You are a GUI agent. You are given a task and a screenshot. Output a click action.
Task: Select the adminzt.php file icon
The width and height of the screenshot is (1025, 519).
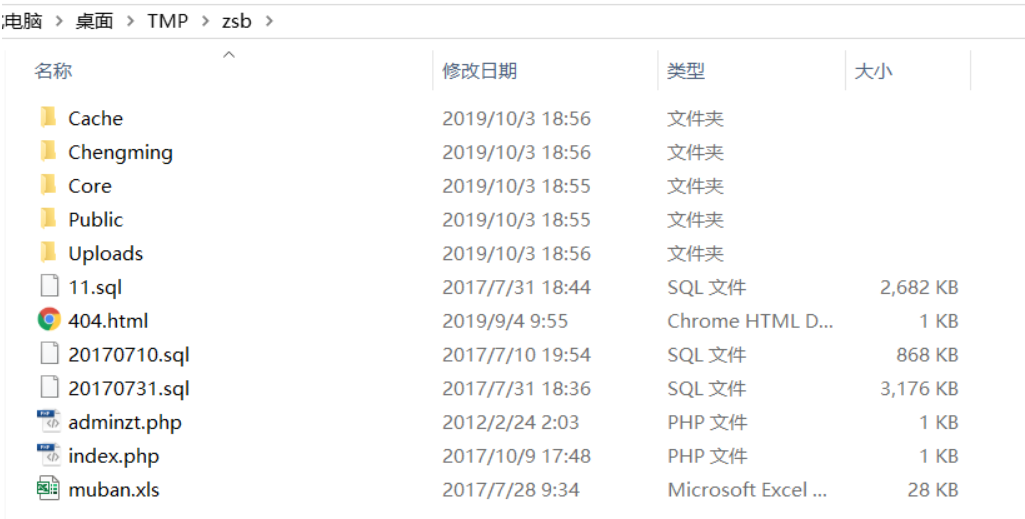[49, 422]
